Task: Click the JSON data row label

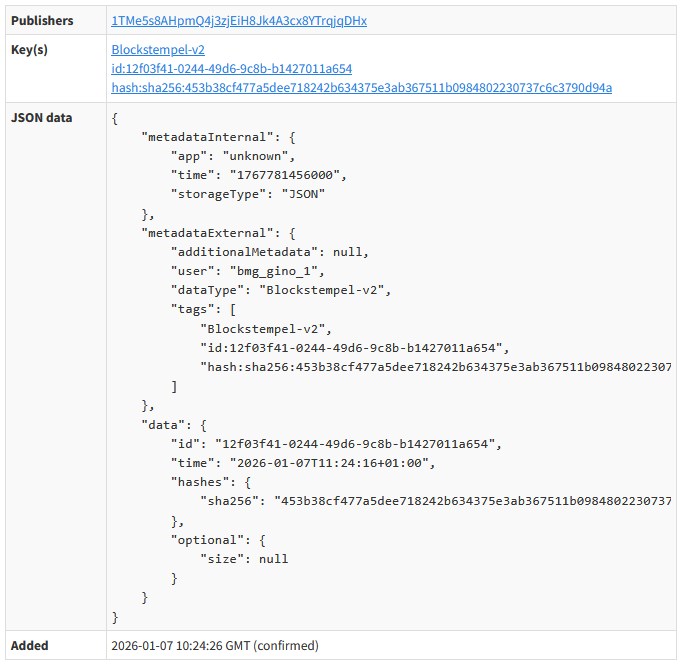Action: click(41, 117)
